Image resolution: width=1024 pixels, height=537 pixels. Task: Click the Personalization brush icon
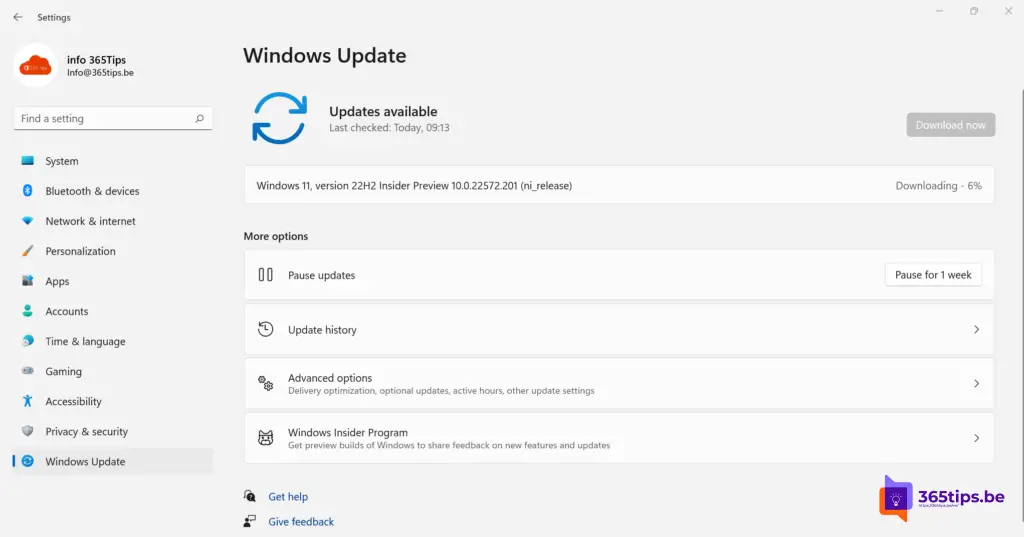tap(27, 251)
